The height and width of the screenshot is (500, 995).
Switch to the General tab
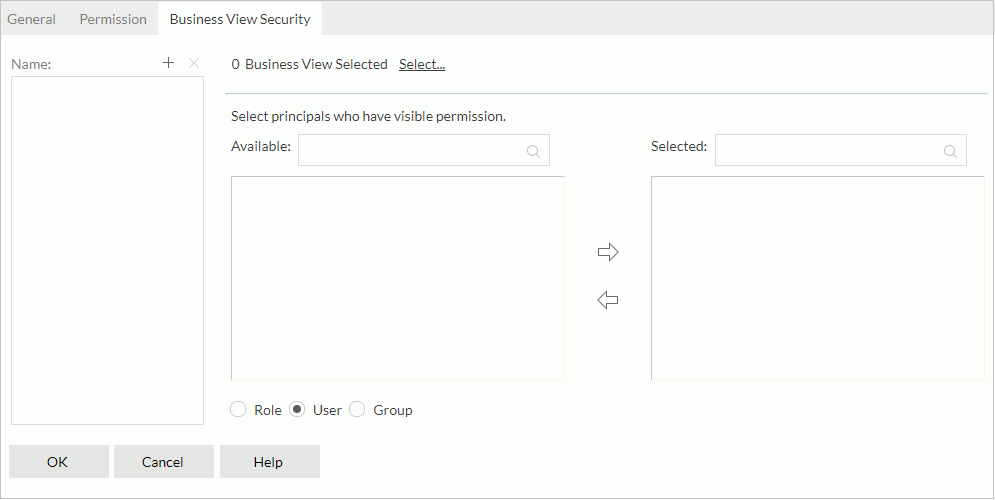coord(32,19)
